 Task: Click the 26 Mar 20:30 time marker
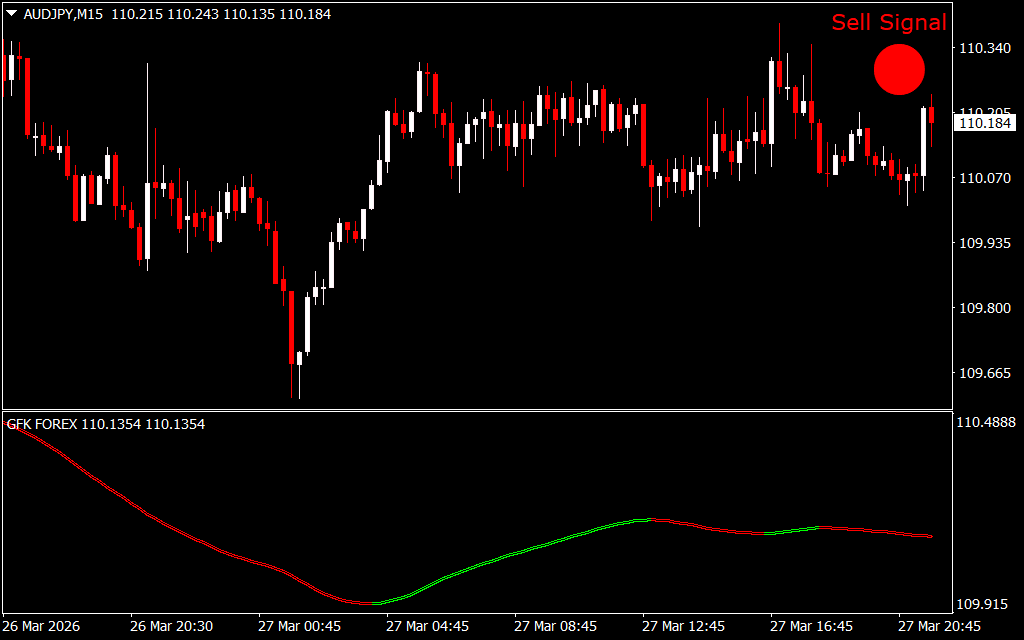point(171,626)
